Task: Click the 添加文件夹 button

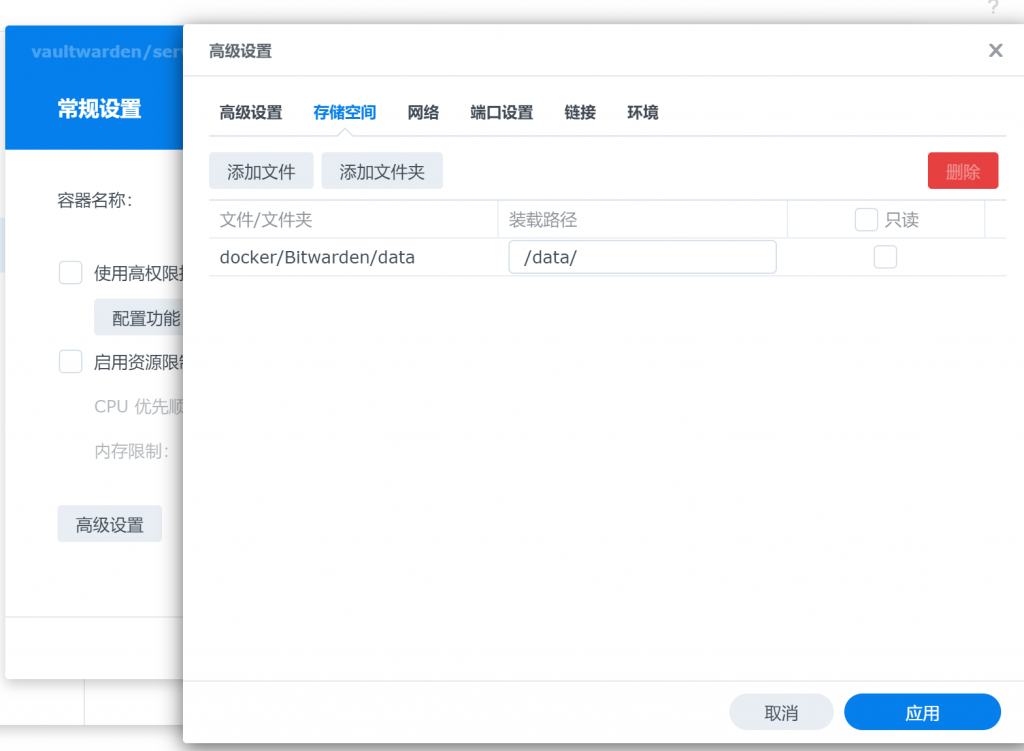Action: (382, 171)
